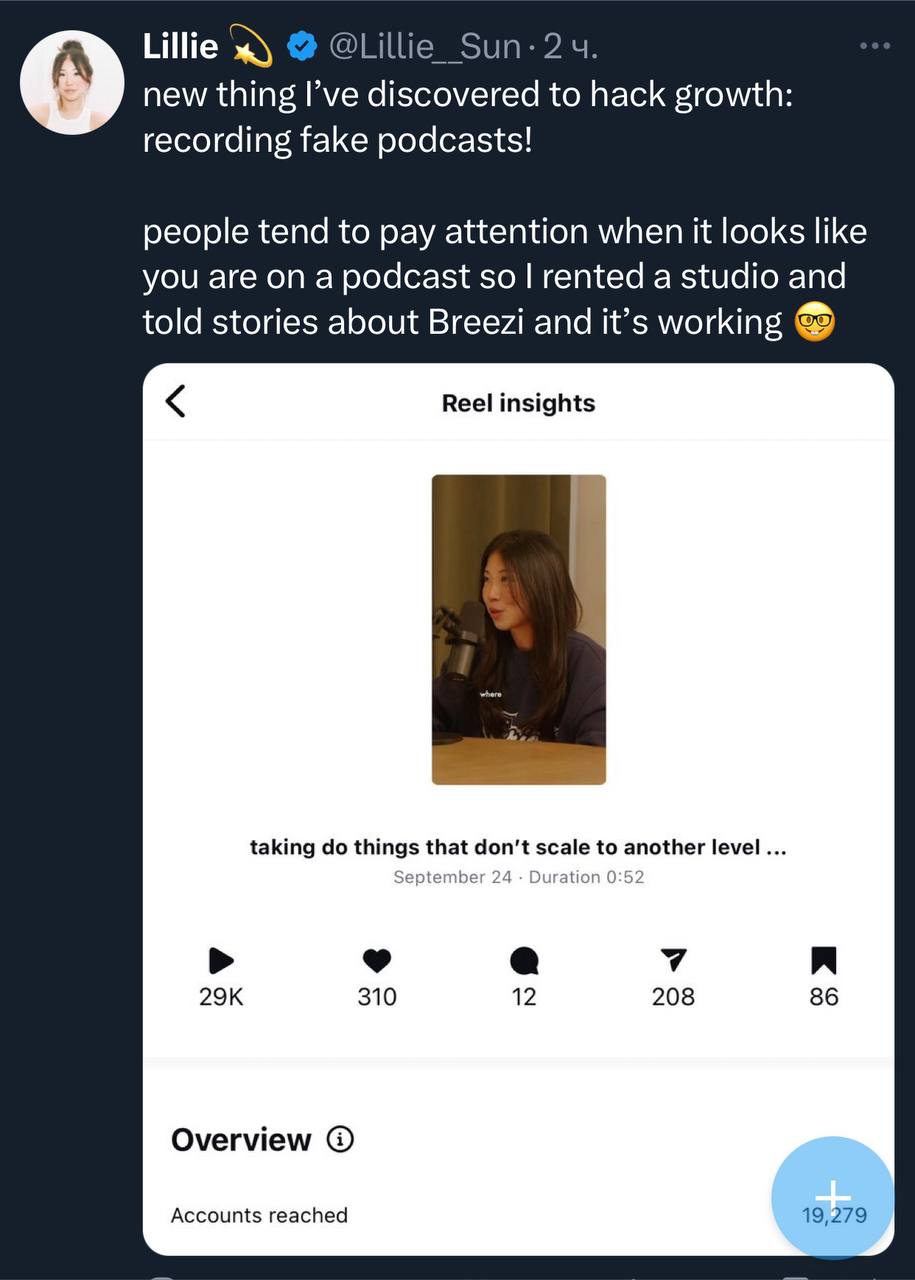This screenshot has height=1280, width=915.
Task: Select the Accounts reached row
Action: [260, 1215]
